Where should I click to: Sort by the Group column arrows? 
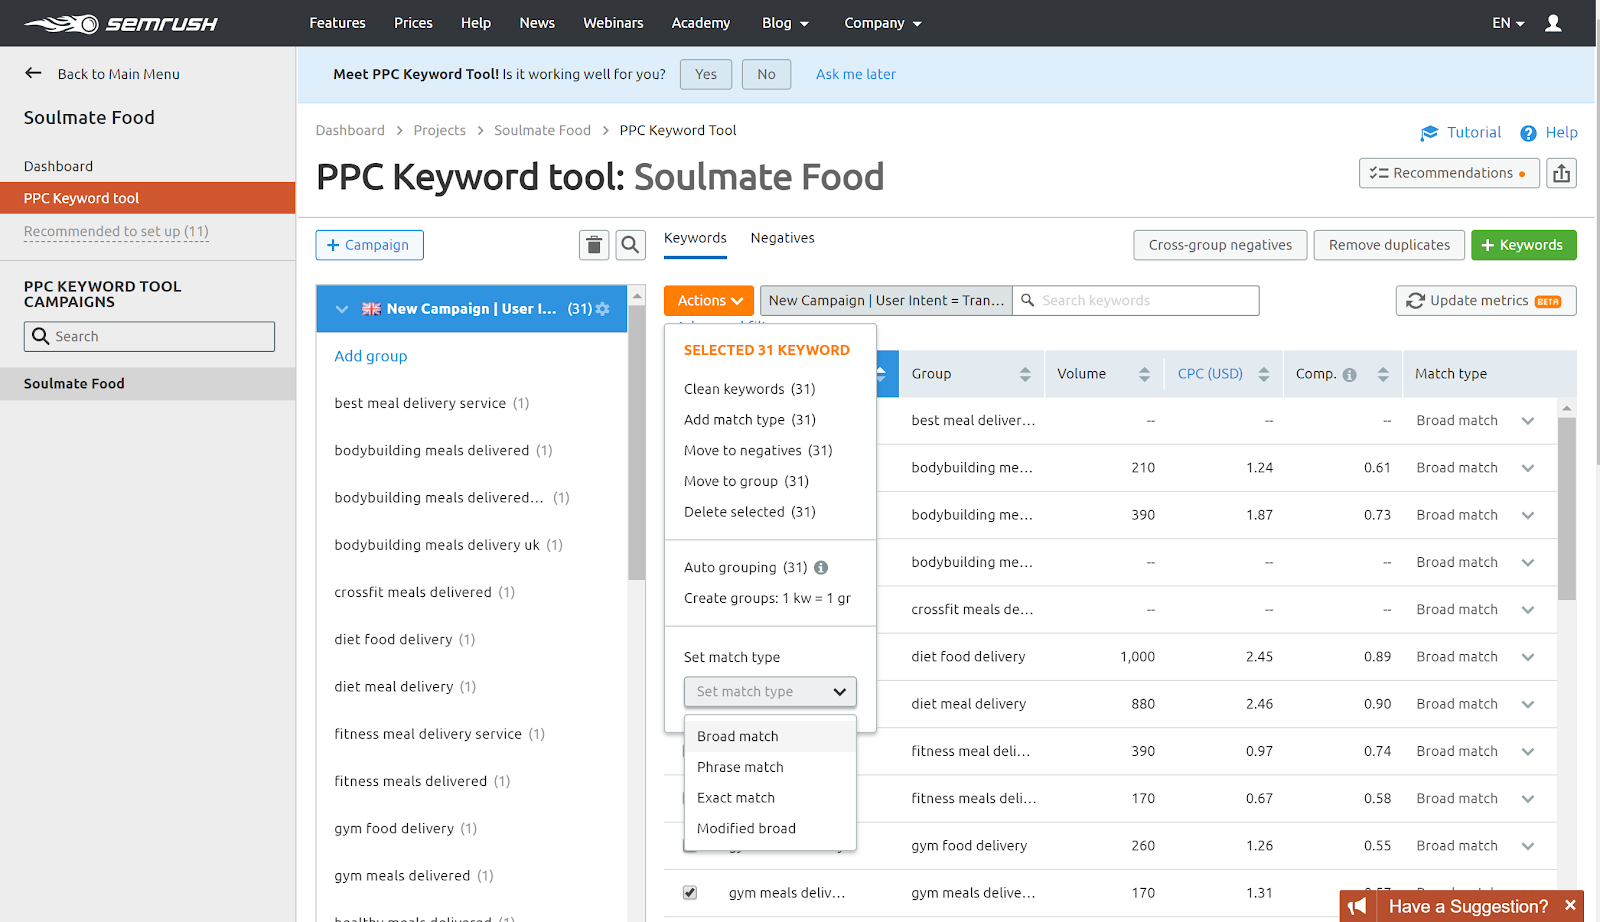pyautogui.click(x=1025, y=374)
